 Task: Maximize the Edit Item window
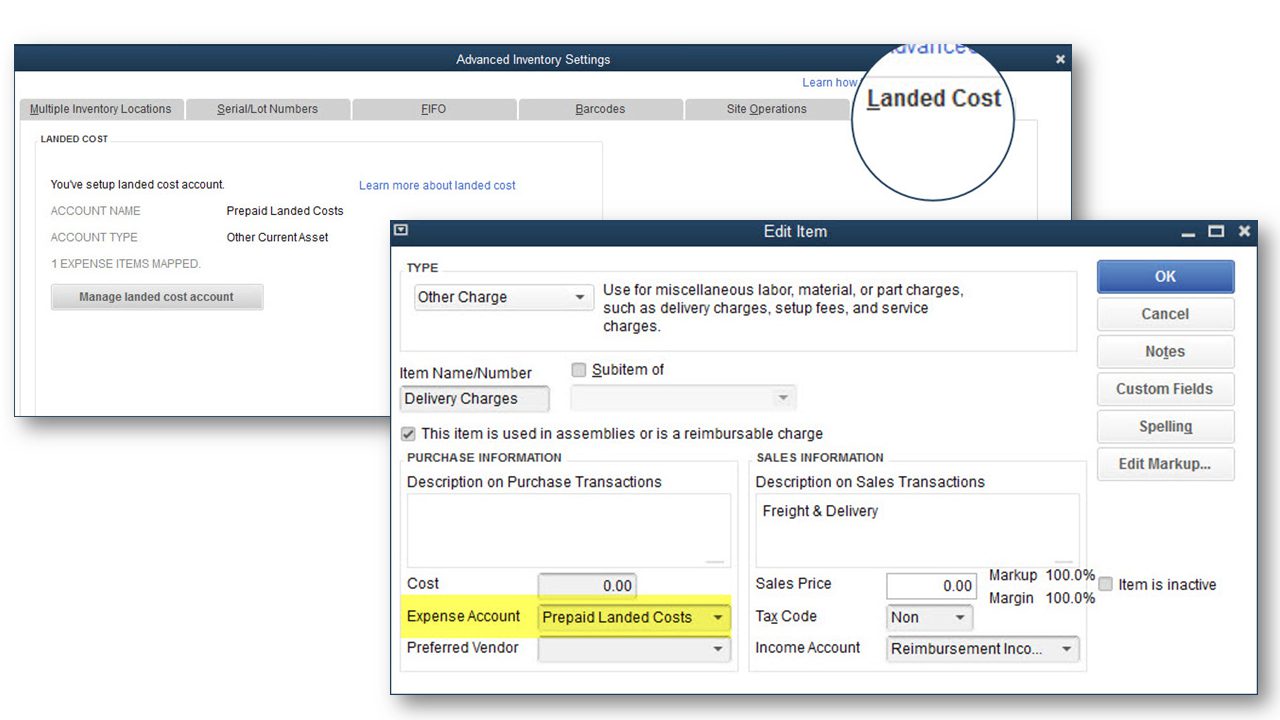pyautogui.click(x=1216, y=231)
